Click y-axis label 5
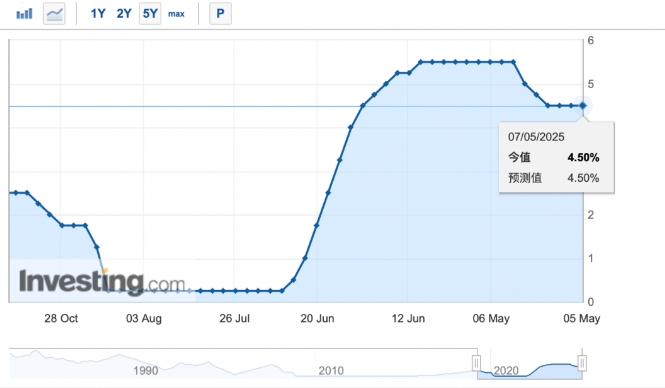The image size is (665, 388). point(591,84)
